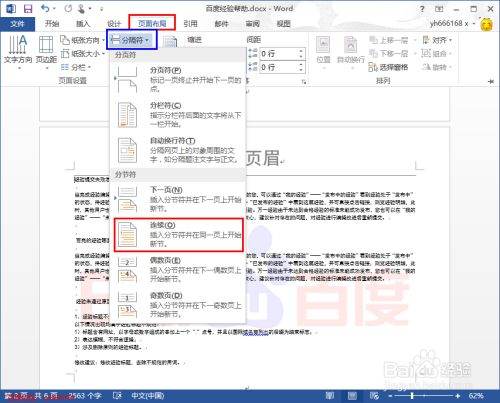This screenshot has width=500, height=403.
Task: Click the user avatar smiley icon
Action: tap(487, 24)
